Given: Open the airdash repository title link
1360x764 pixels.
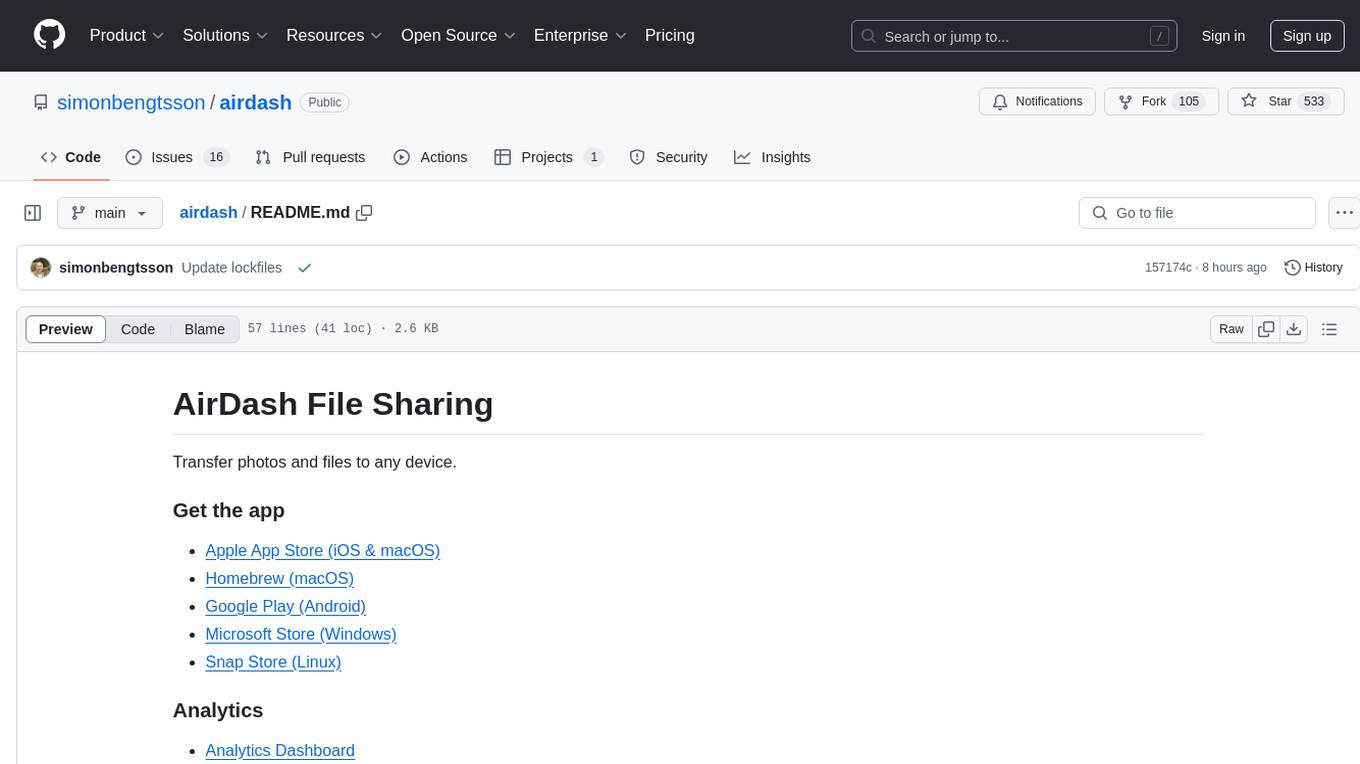Looking at the screenshot, I should 255,102.
